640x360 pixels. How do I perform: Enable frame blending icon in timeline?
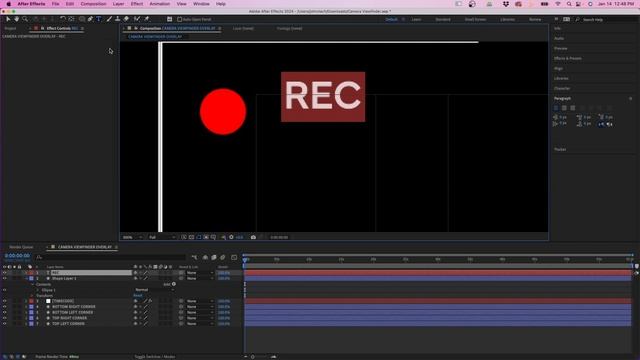(x=214, y=258)
